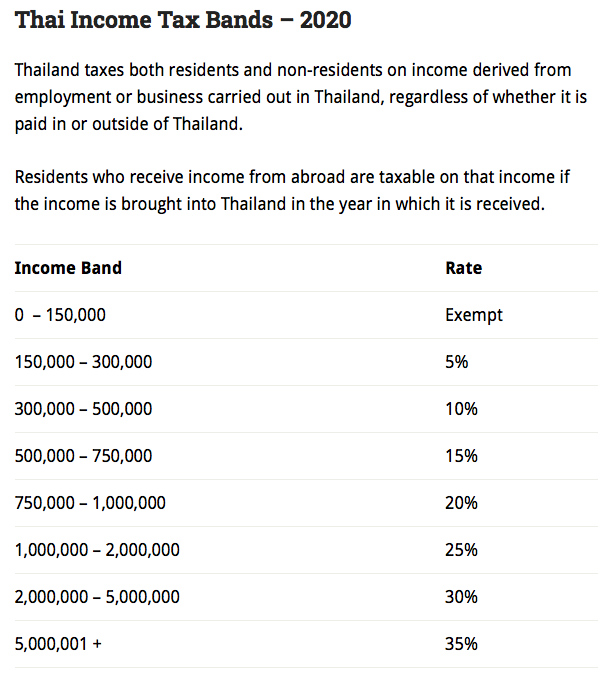Select the "300,000 – 500,000" band cell
The height and width of the screenshot is (686, 607).
tap(84, 409)
